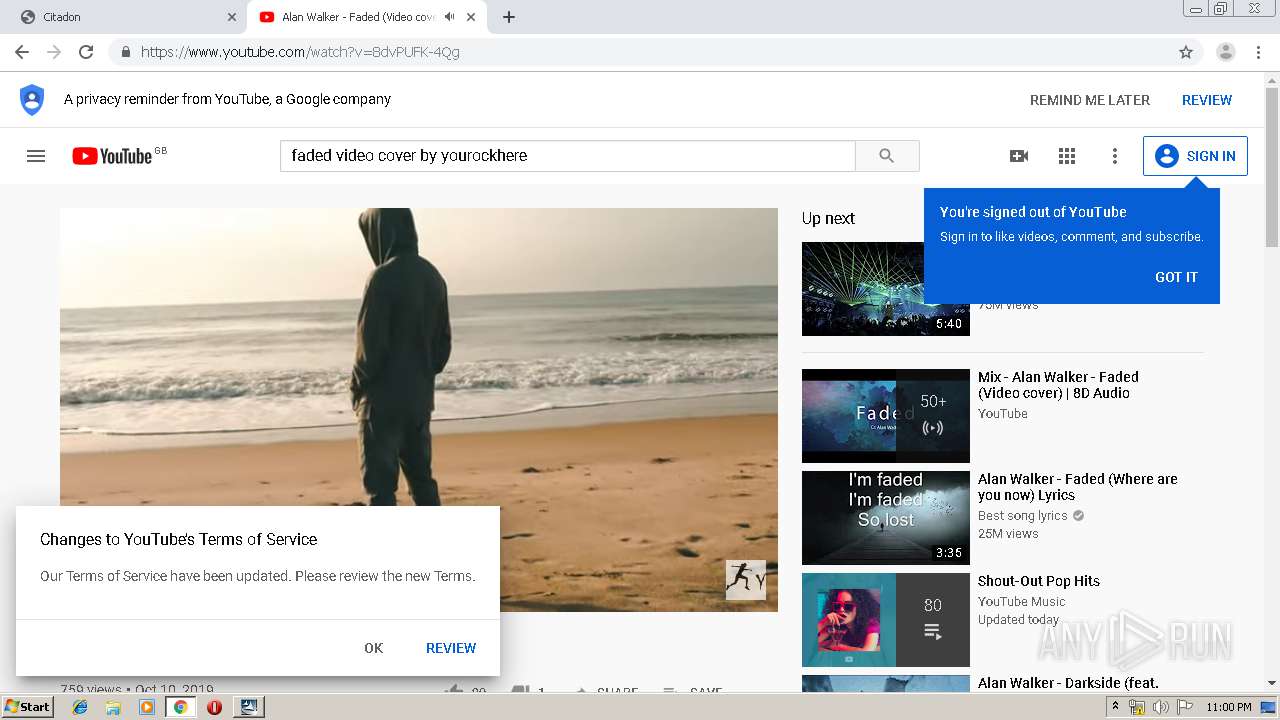
Task: Click the 'Up next' heading
Action: tap(828, 218)
